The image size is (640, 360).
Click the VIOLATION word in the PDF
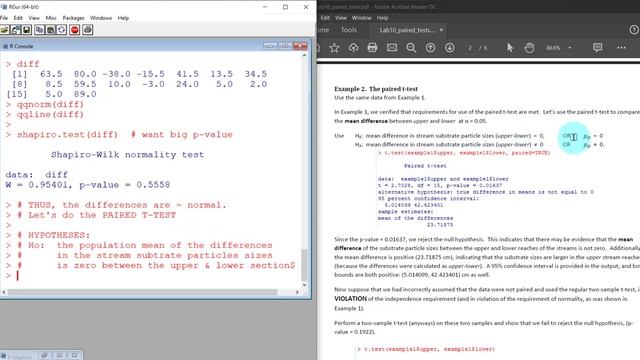pos(350,299)
